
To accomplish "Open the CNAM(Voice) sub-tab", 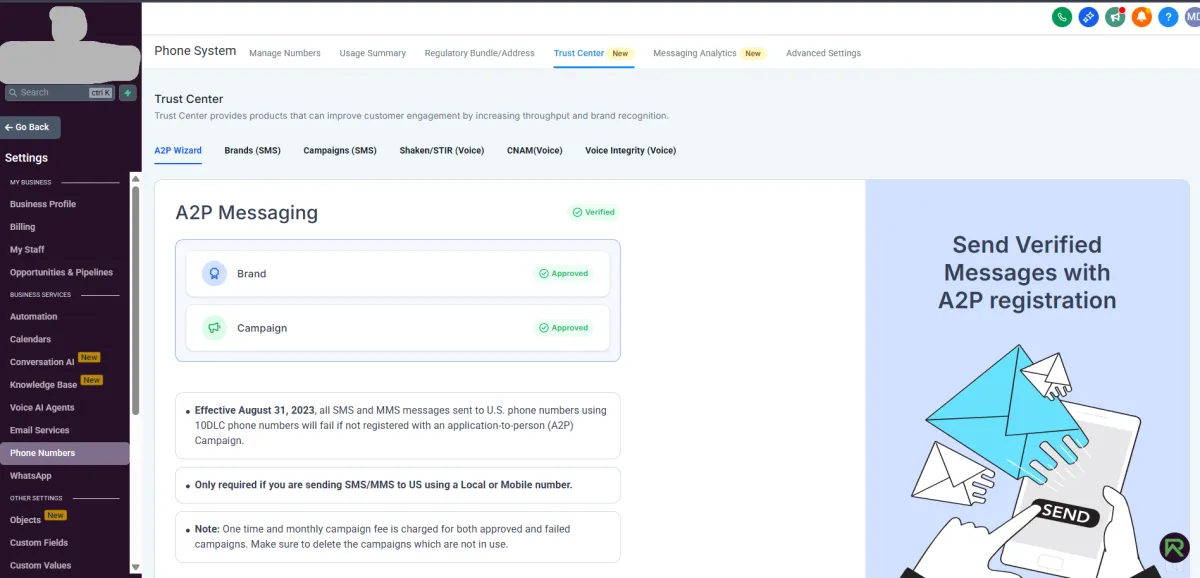I will tap(535, 150).
